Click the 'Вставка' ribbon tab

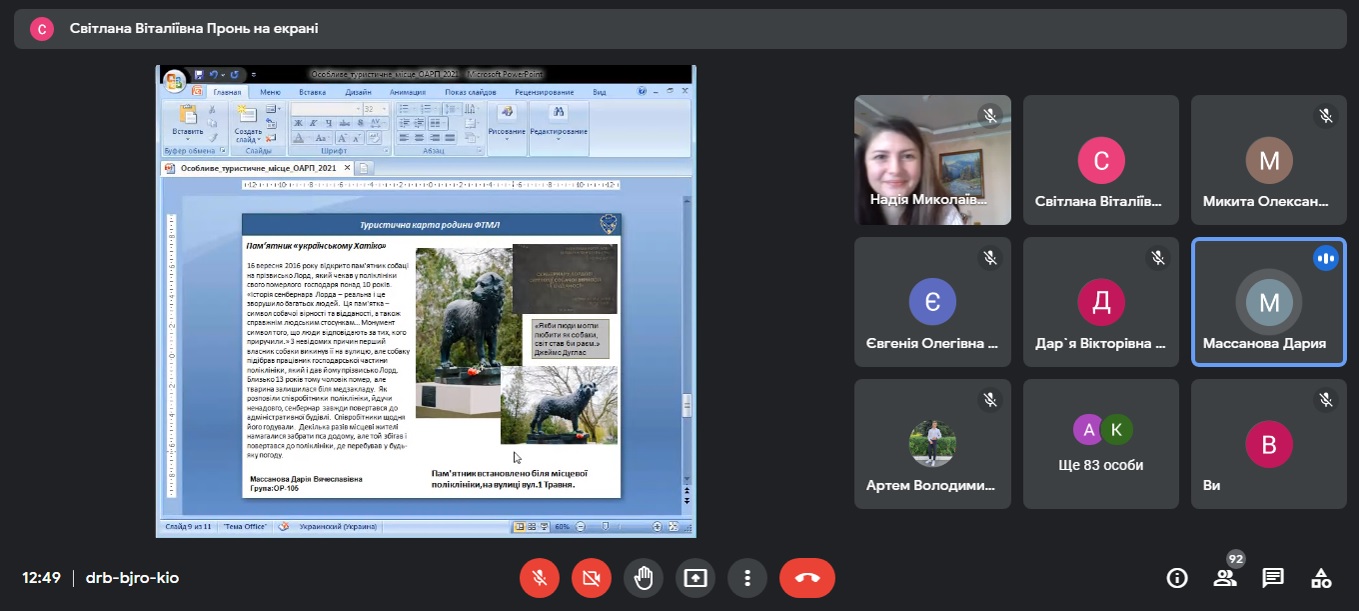[x=312, y=92]
